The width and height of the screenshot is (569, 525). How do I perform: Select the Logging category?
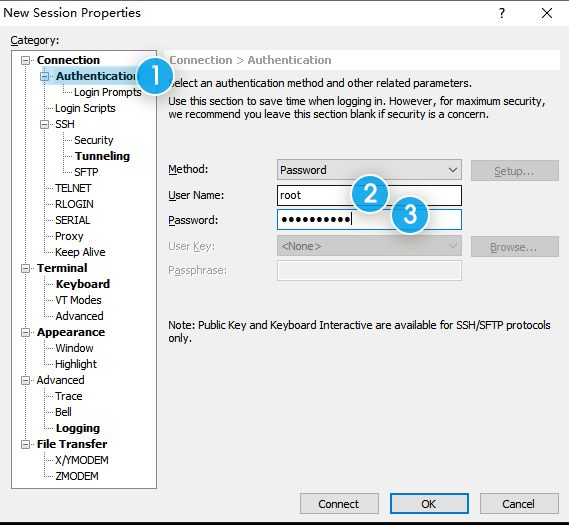[78, 428]
